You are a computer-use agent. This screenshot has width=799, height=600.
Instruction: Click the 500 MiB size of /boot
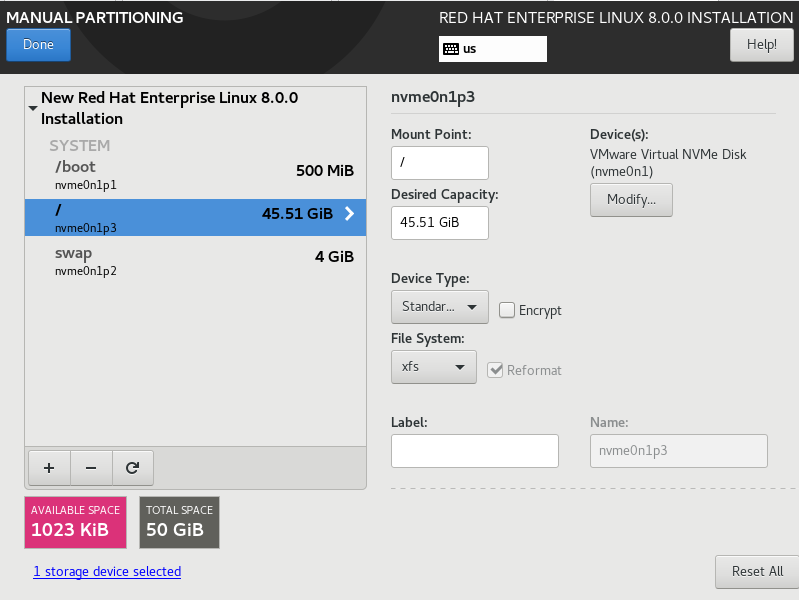tap(325, 171)
